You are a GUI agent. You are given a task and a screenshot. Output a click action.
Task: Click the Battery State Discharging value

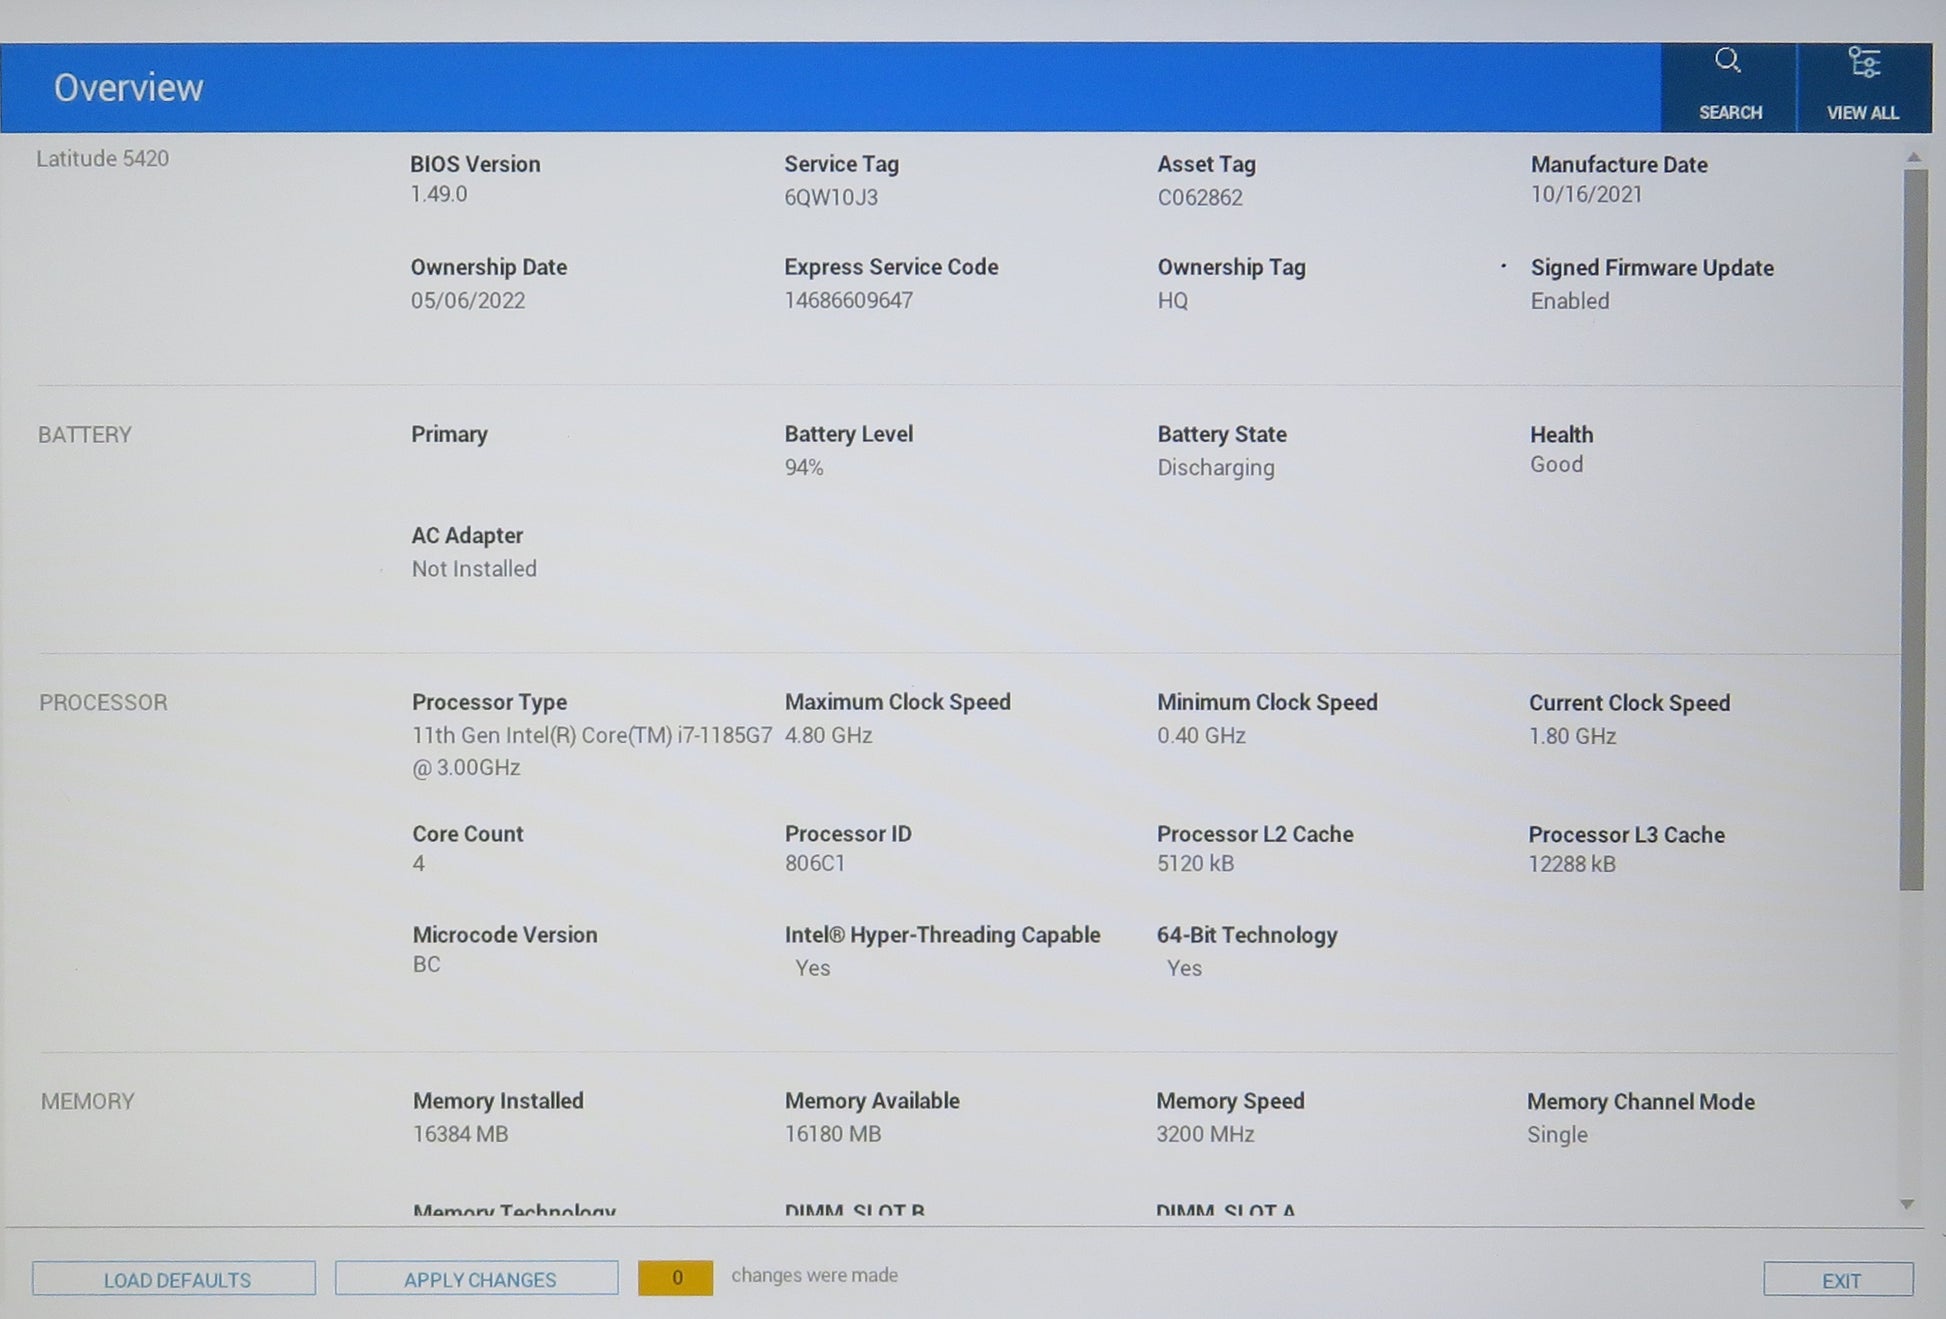1215,468
